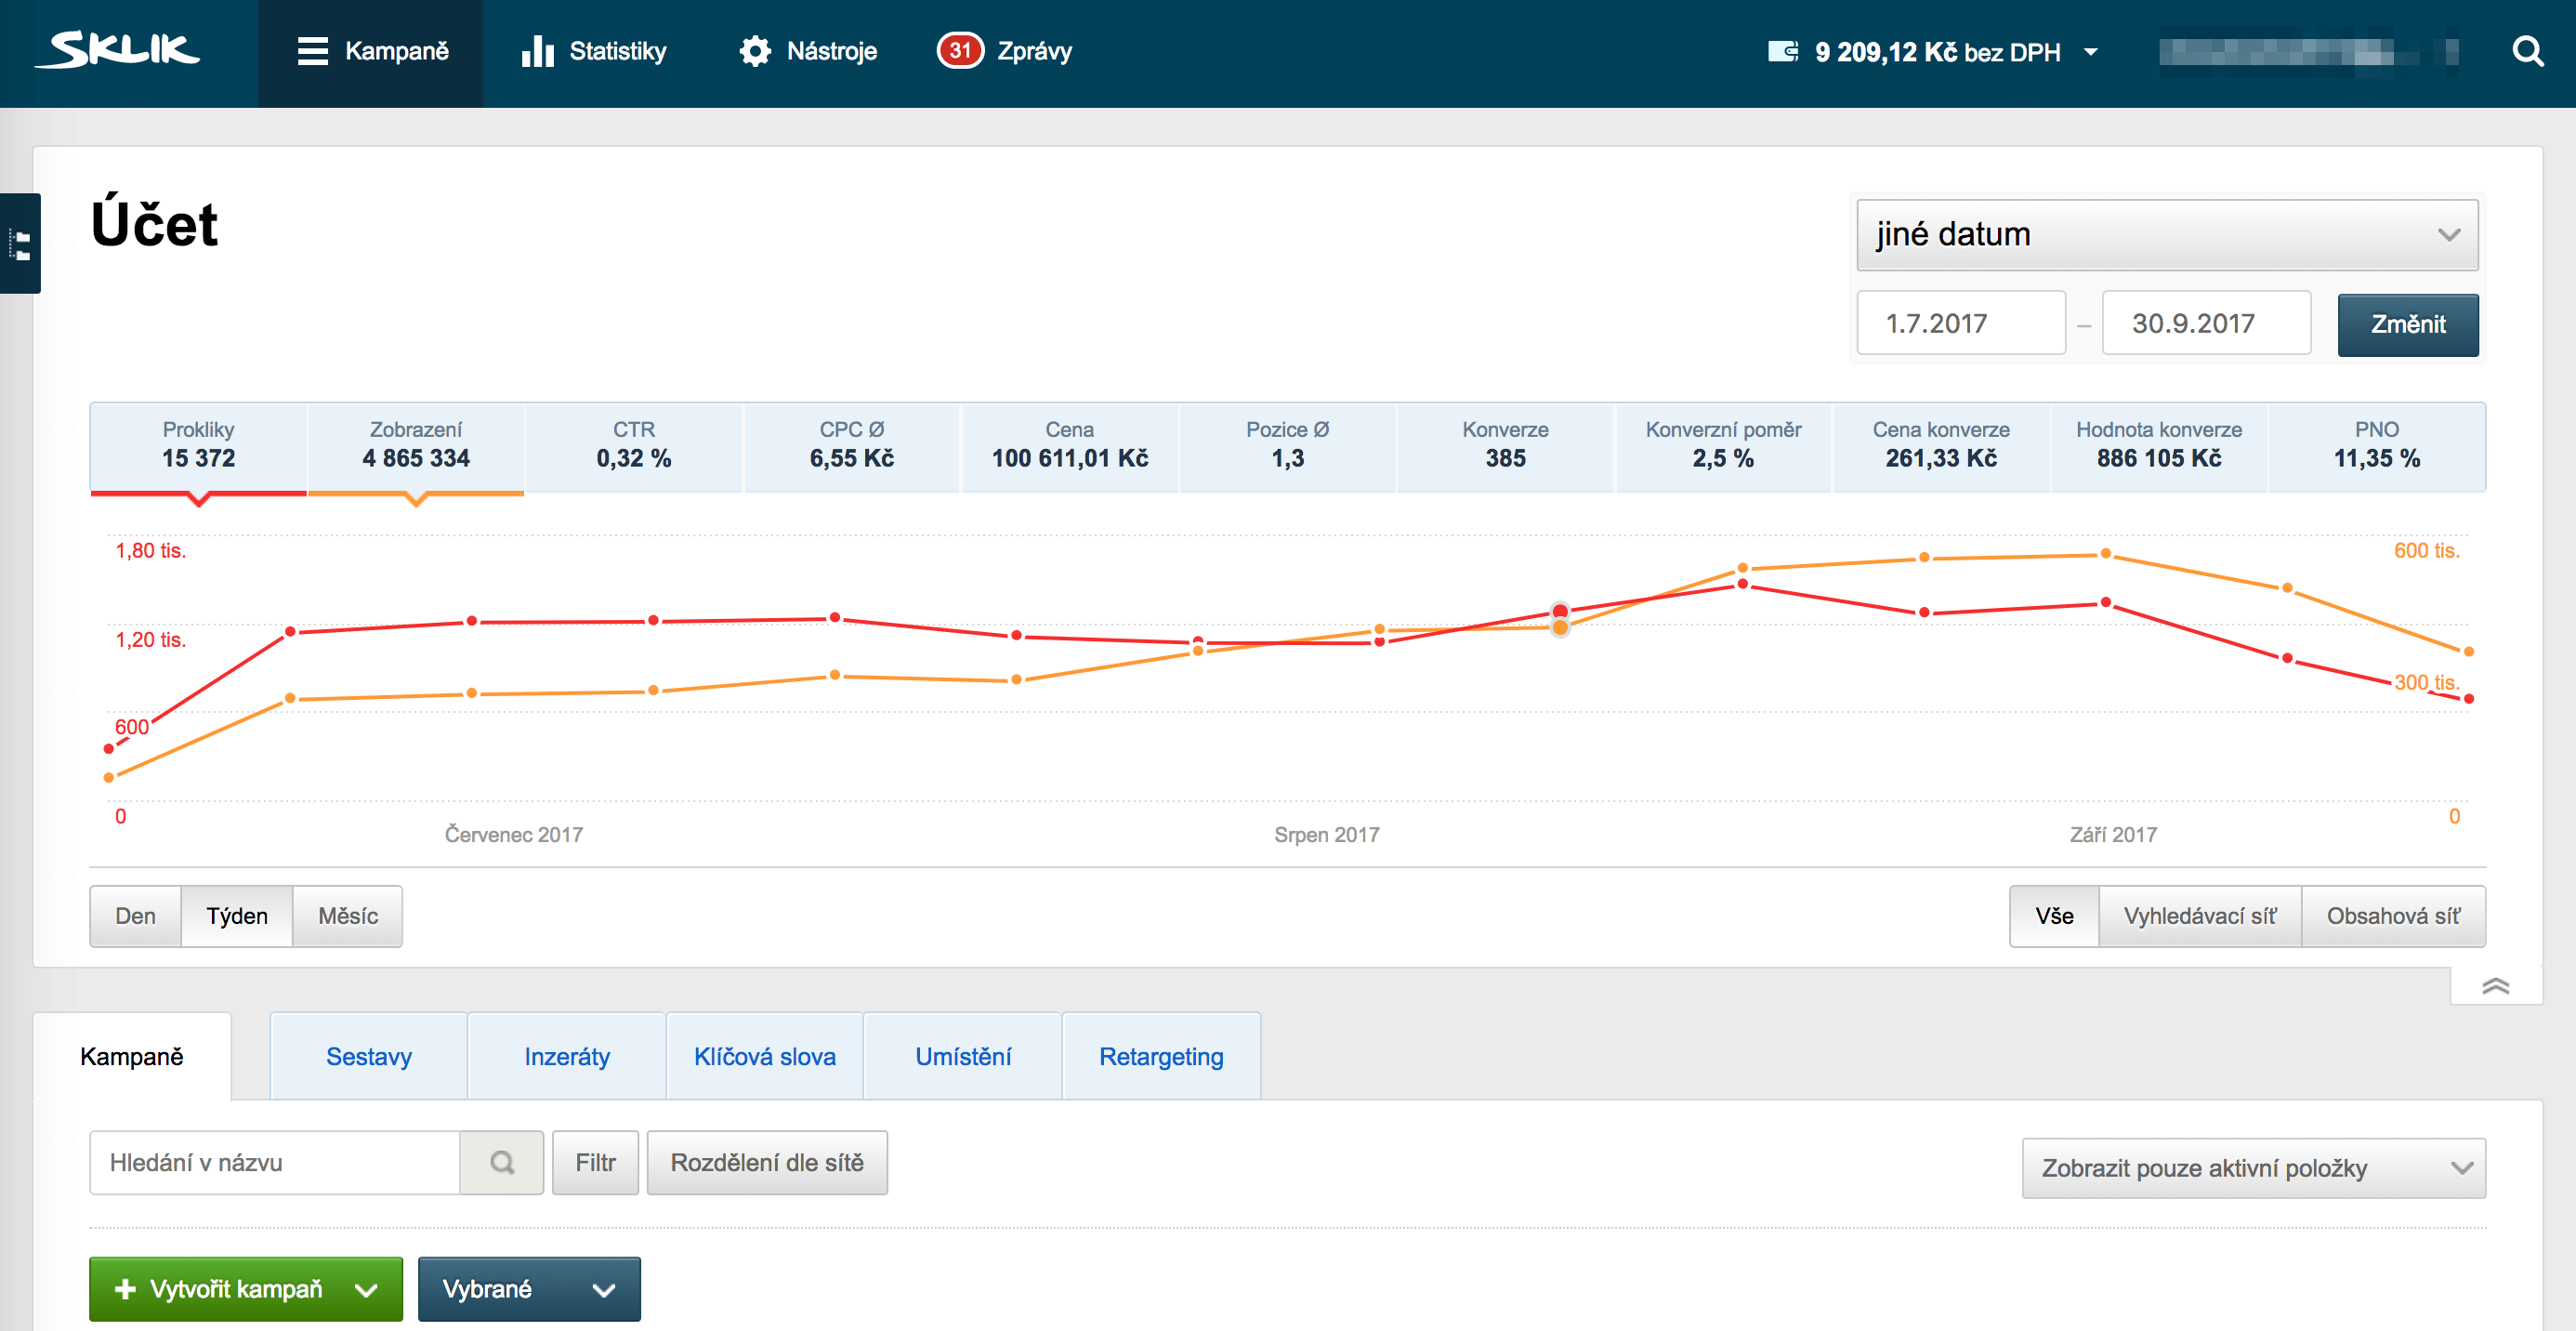The image size is (2576, 1331).
Task: Click the Nástroje gear icon
Action: point(755,51)
